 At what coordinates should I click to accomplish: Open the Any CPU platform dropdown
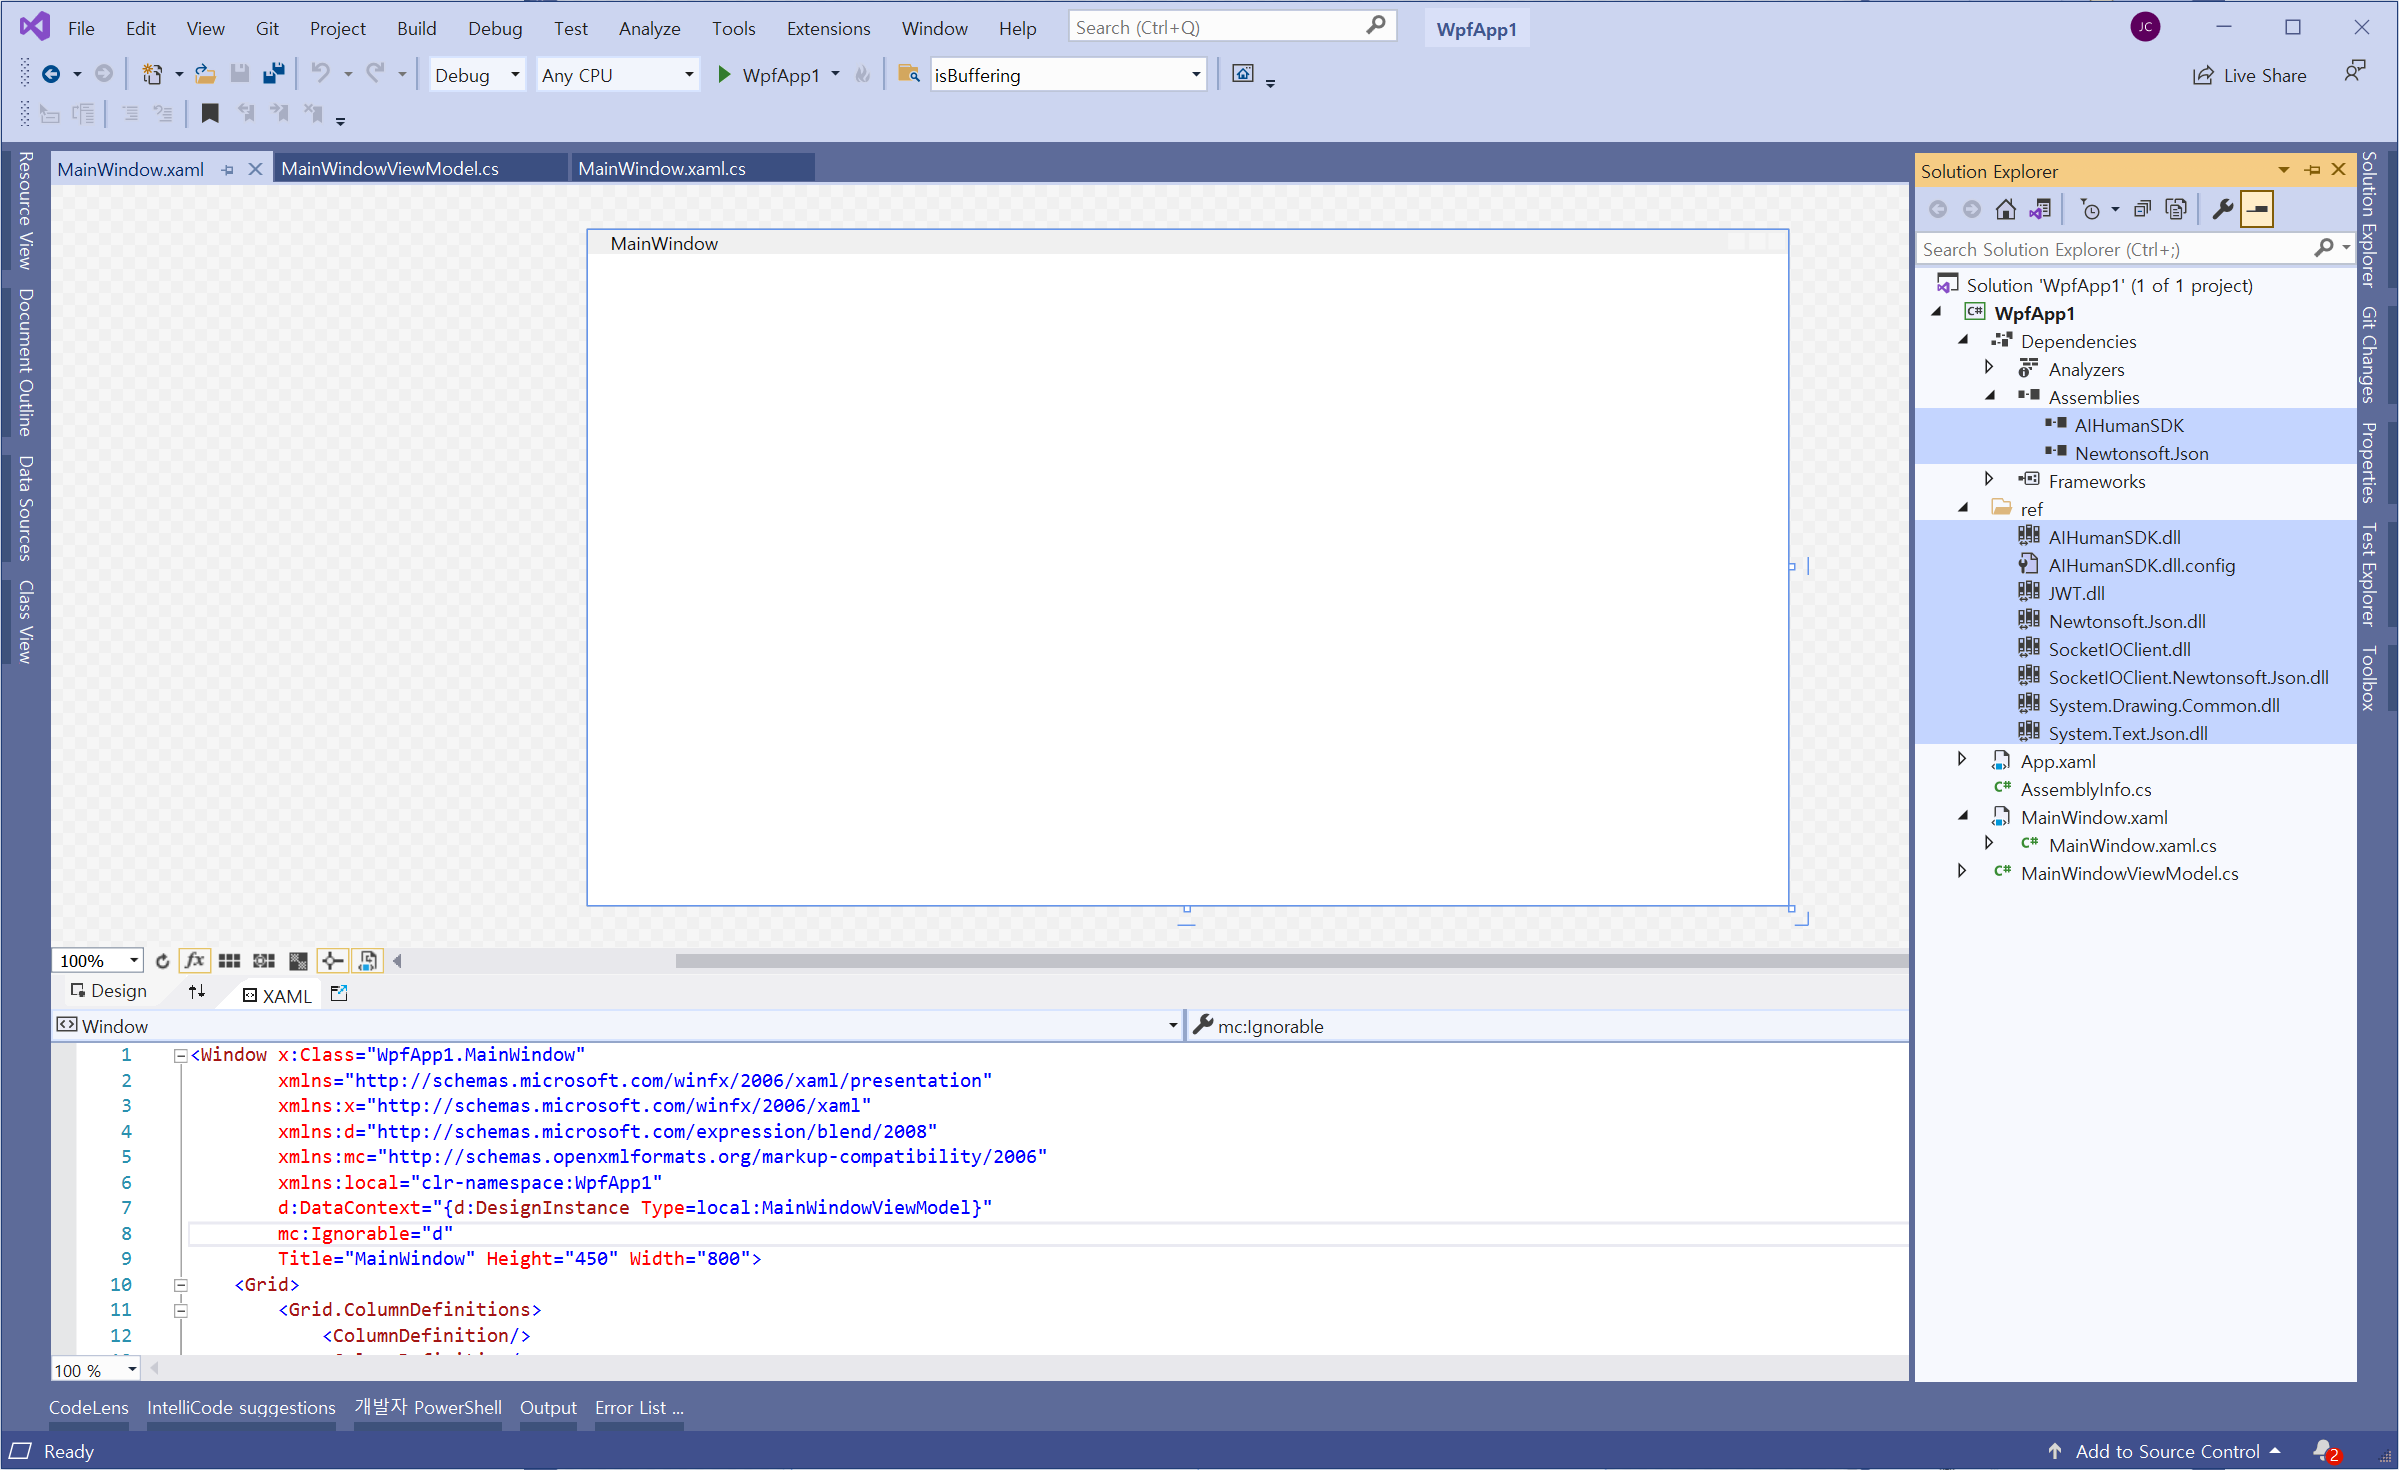(617, 75)
